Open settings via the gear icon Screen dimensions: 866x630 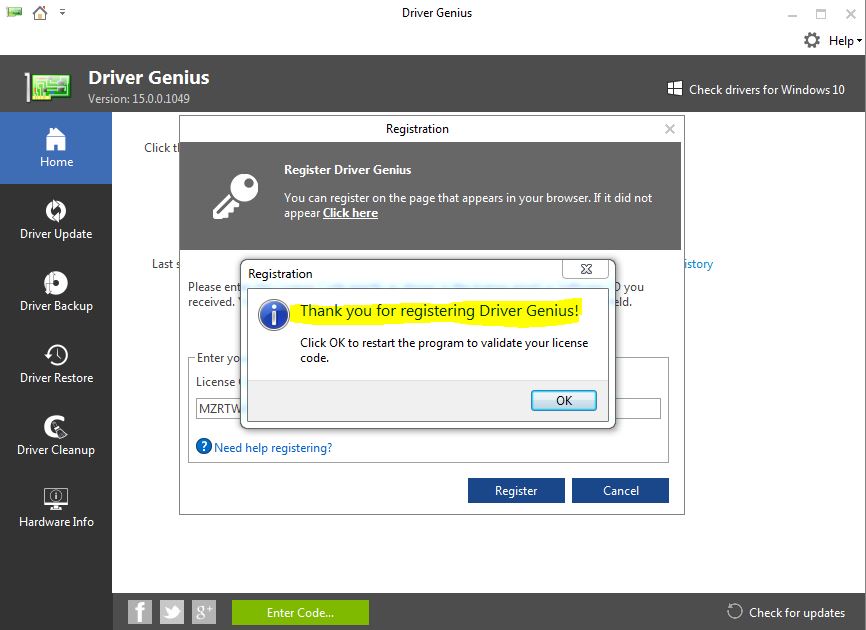811,40
